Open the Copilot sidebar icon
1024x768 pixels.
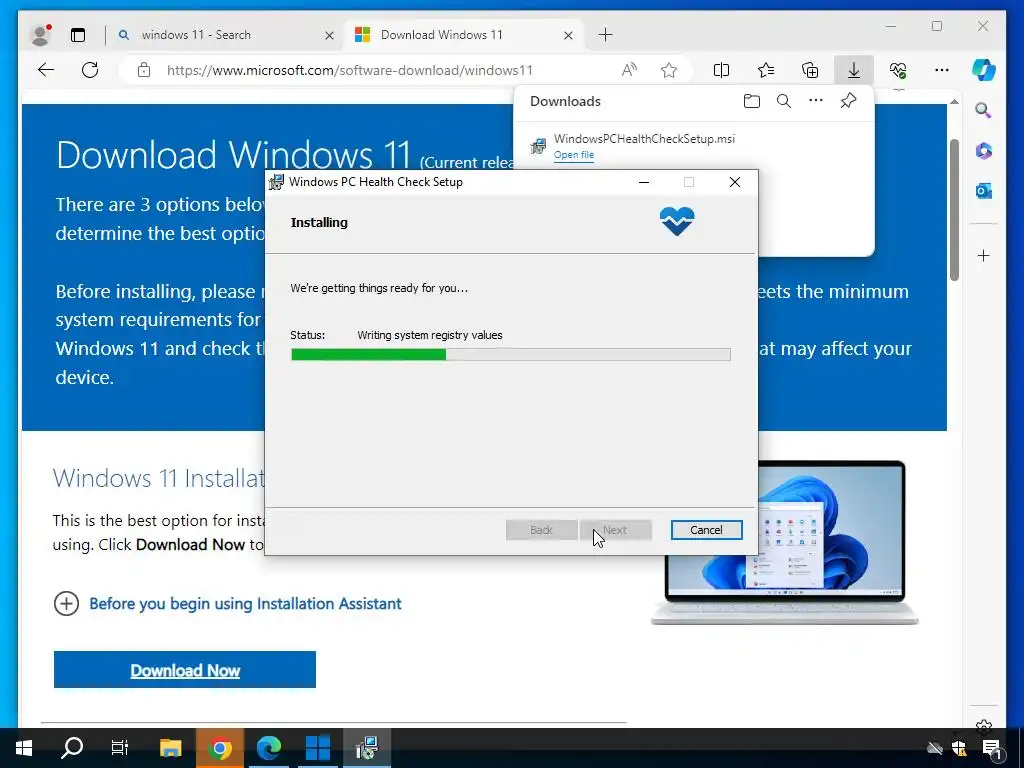pyautogui.click(x=984, y=70)
